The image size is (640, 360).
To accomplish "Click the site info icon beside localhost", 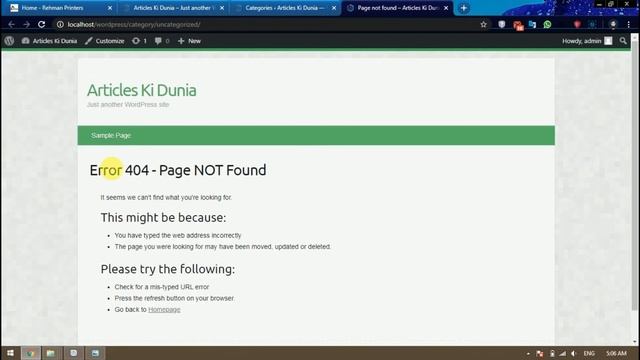I will click(x=60, y=24).
